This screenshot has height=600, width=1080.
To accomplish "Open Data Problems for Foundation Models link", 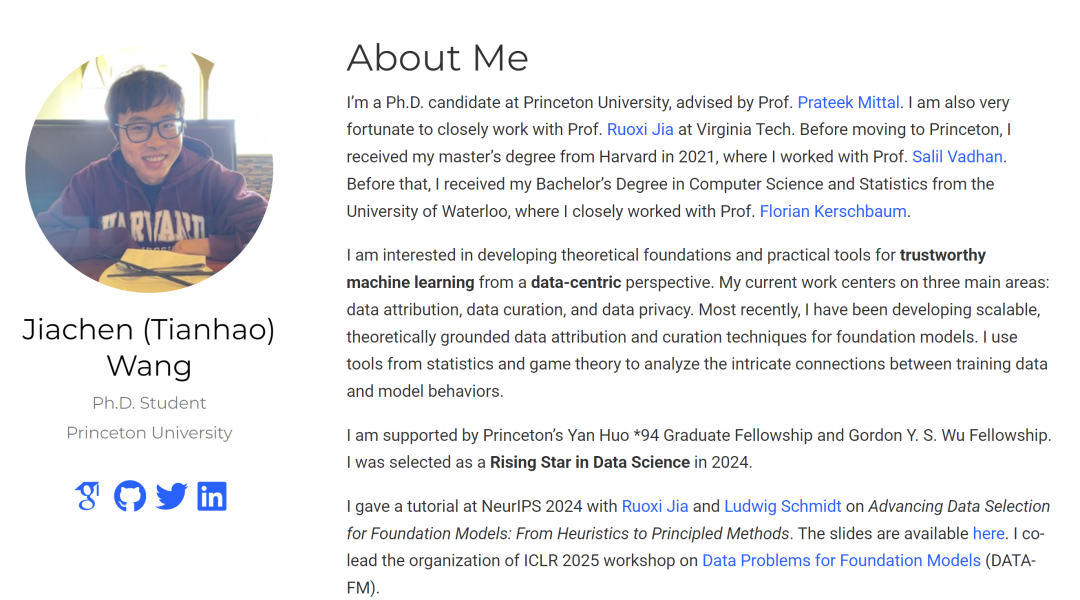I will click(841, 560).
